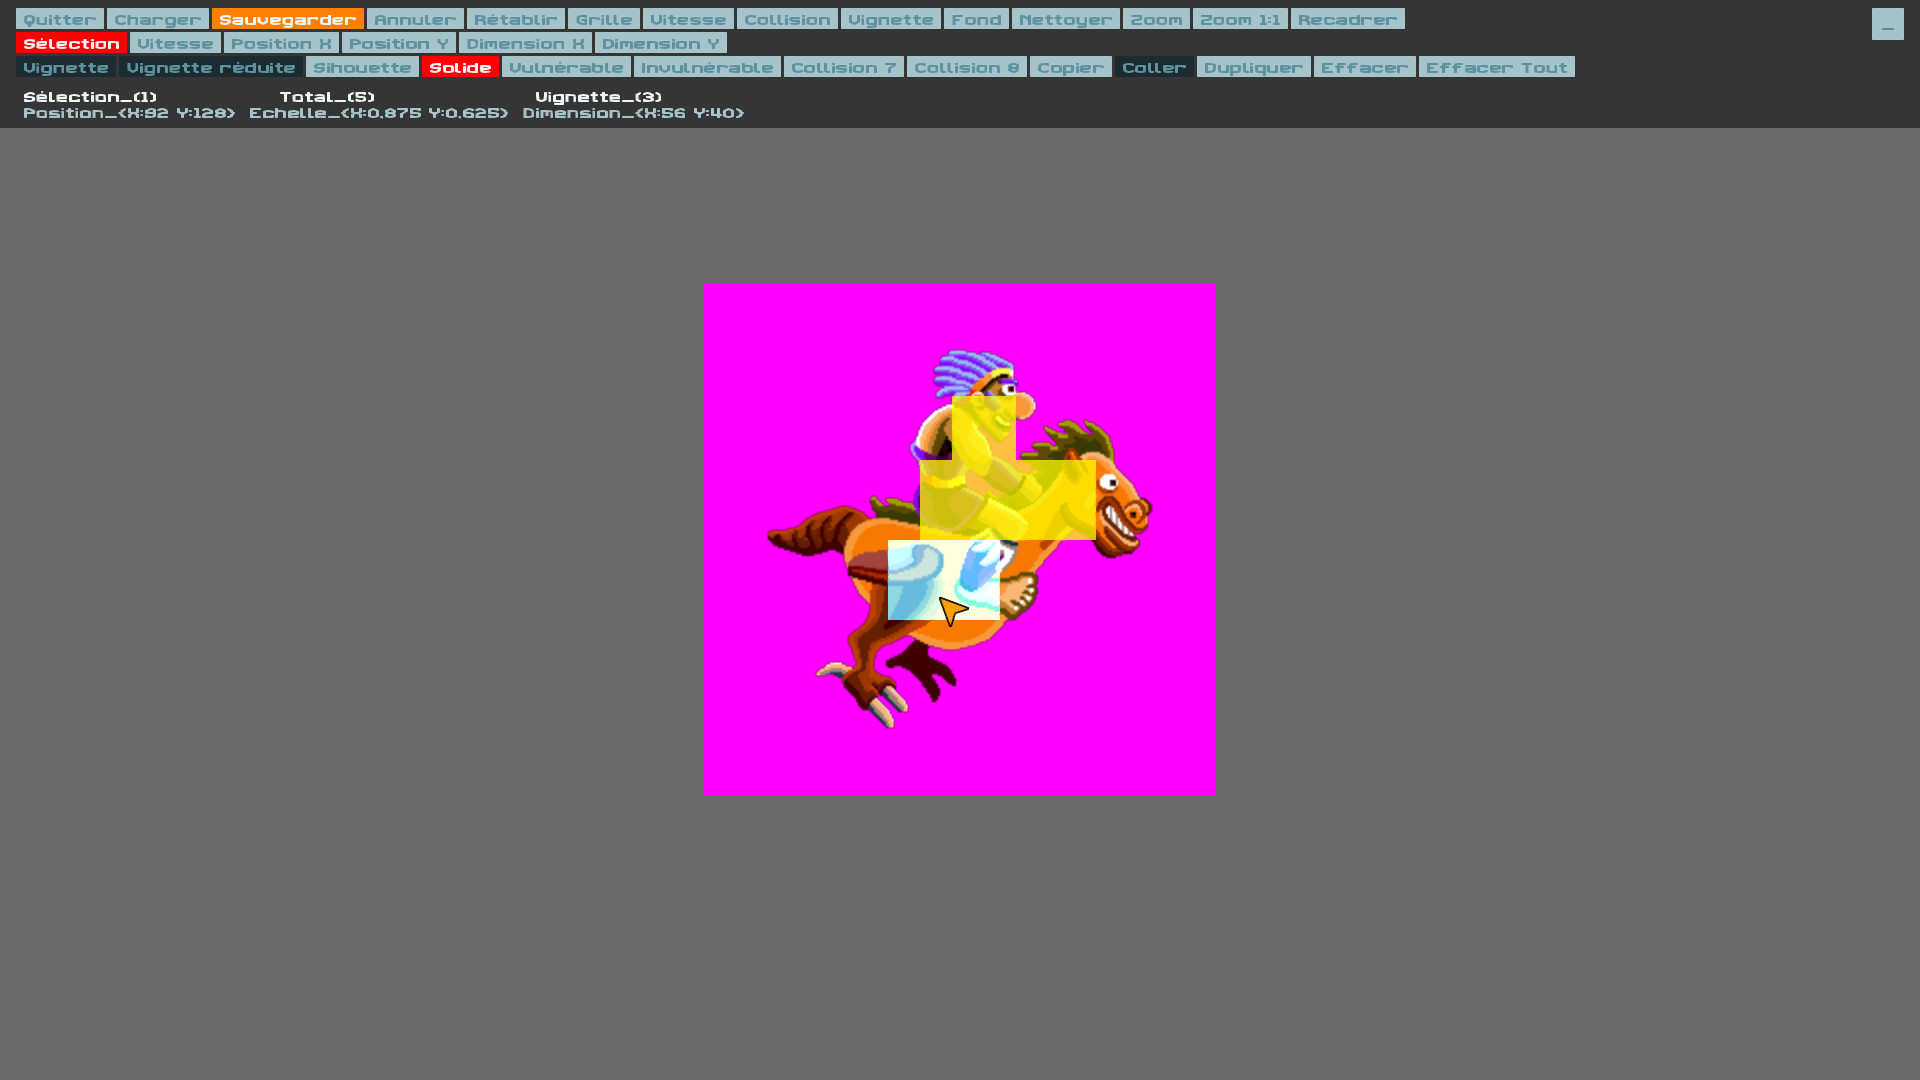Toggle the Grille grid display
Viewport: 1920px width, 1080px height.
click(604, 19)
